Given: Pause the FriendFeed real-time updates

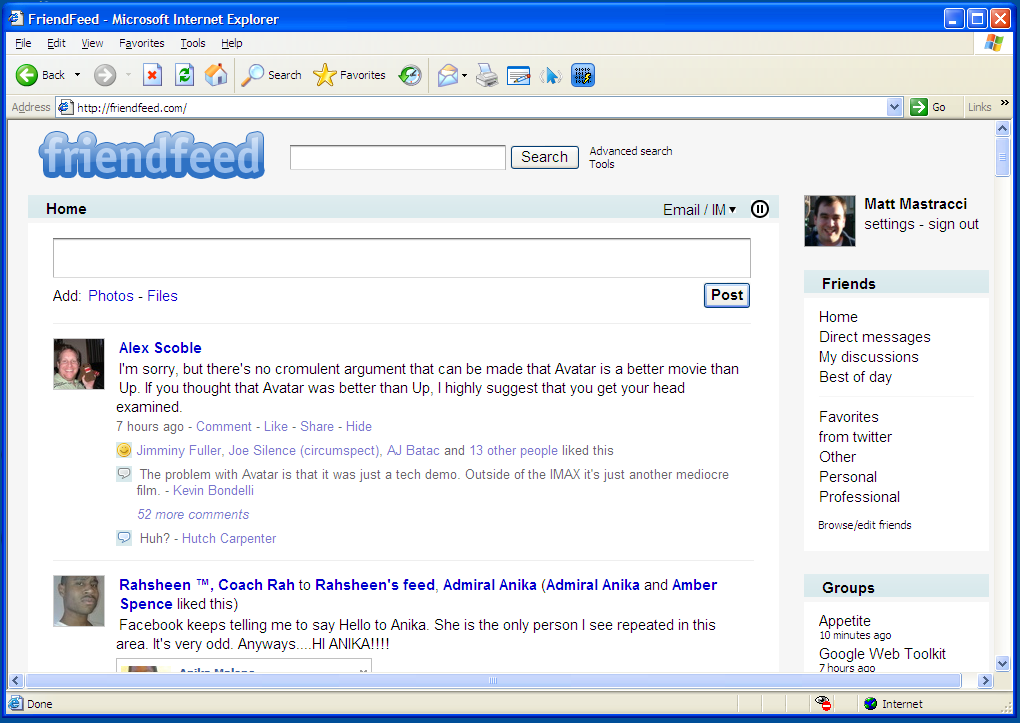Looking at the screenshot, I should coord(760,209).
